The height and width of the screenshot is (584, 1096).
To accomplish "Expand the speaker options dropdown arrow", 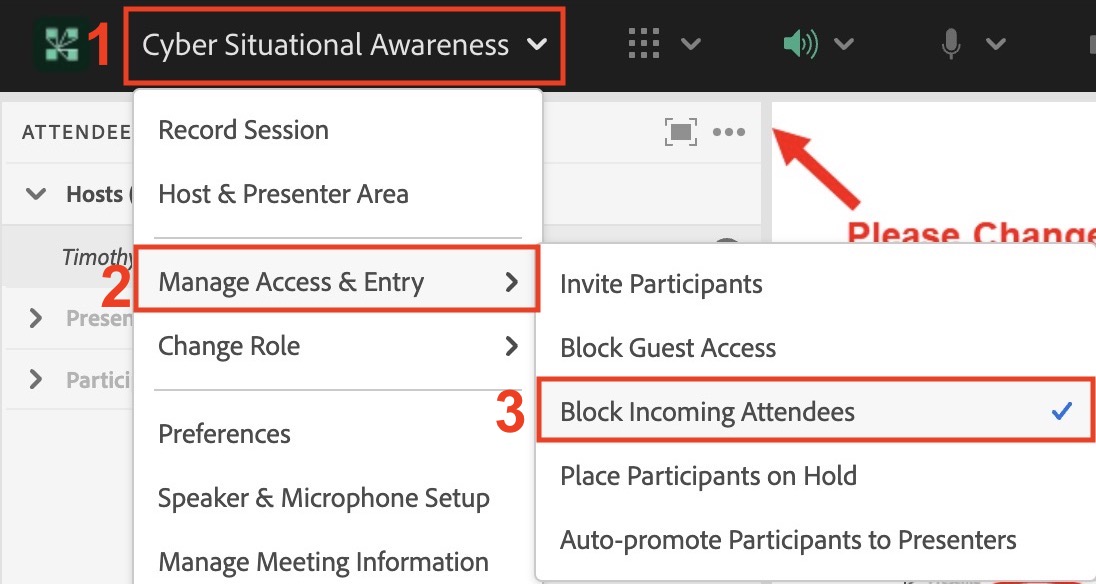I will pos(844,45).
